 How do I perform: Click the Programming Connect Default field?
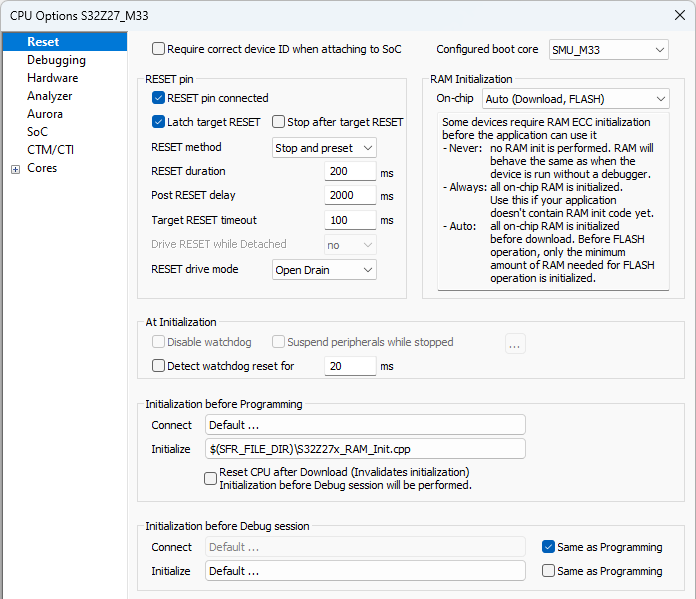pos(364,425)
